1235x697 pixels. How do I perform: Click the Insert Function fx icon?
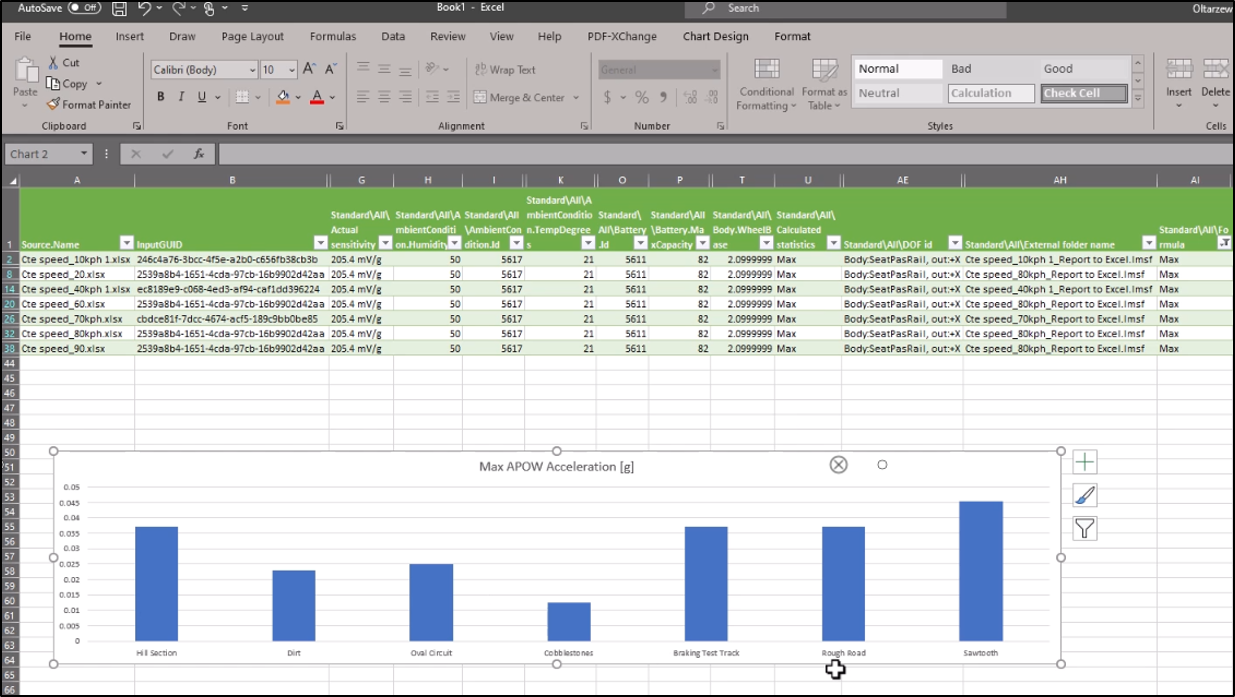tap(199, 154)
